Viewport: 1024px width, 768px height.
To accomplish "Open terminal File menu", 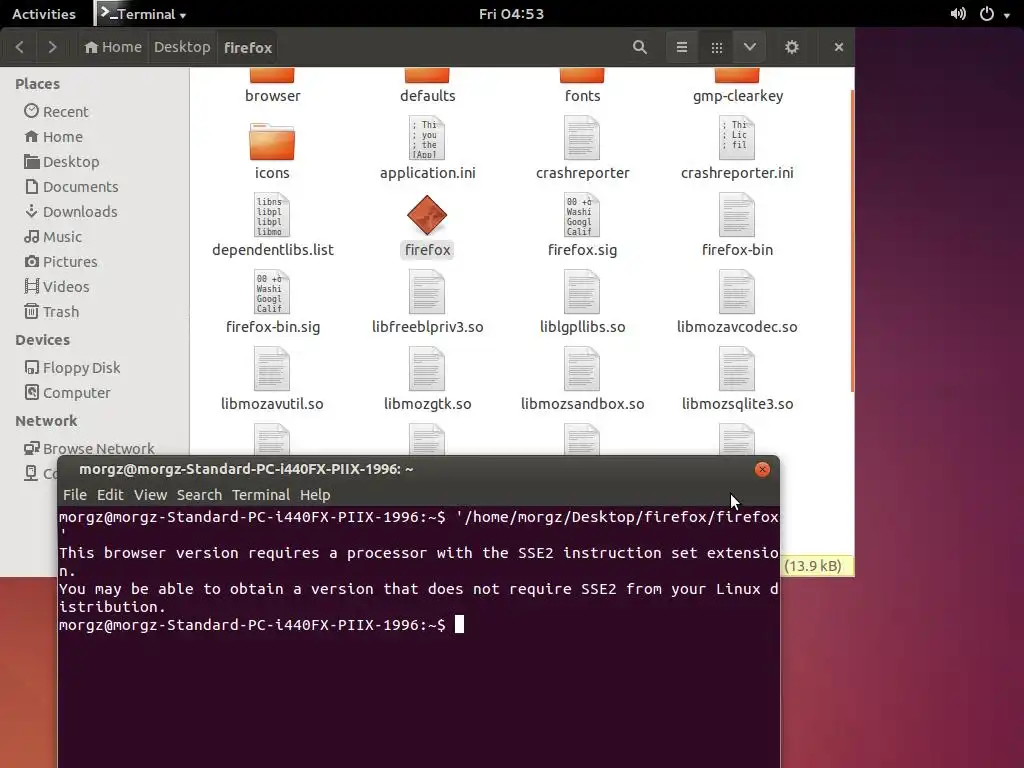I will [x=74, y=495].
